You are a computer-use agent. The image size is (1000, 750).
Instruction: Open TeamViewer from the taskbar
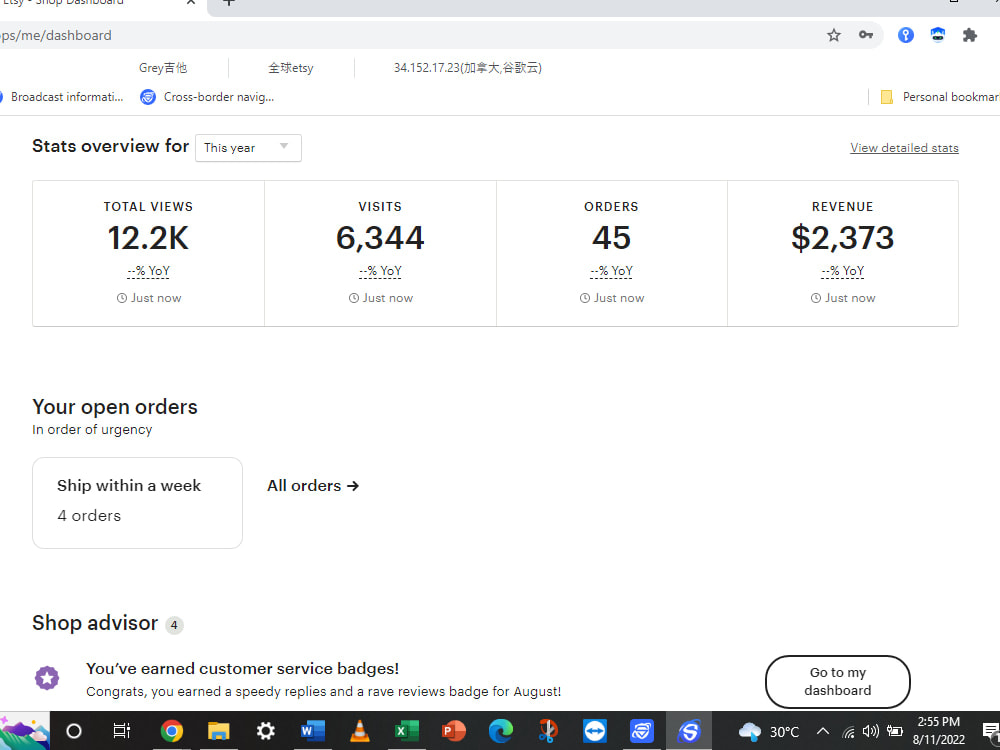(x=594, y=731)
